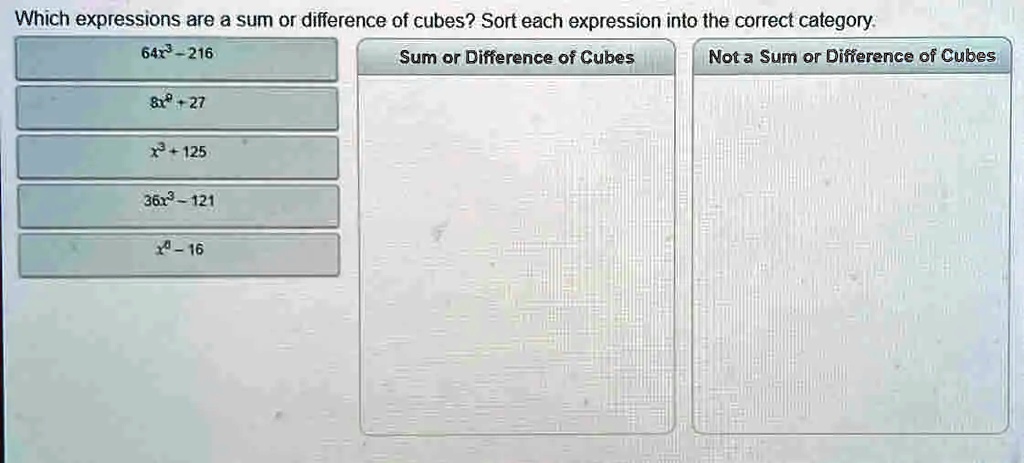Click the question text about cubes
Image resolution: width=1024 pixels, height=463 pixels.
247,21
